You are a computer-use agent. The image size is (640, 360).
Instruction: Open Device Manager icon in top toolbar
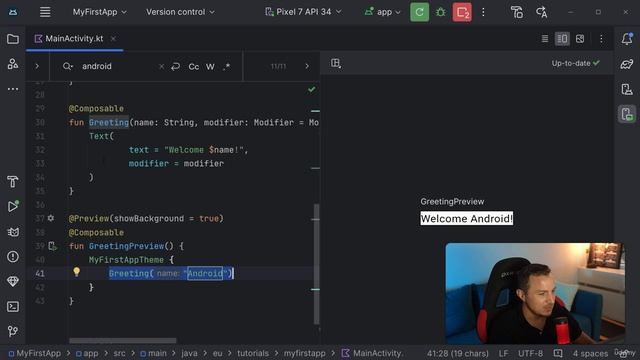pos(517,12)
